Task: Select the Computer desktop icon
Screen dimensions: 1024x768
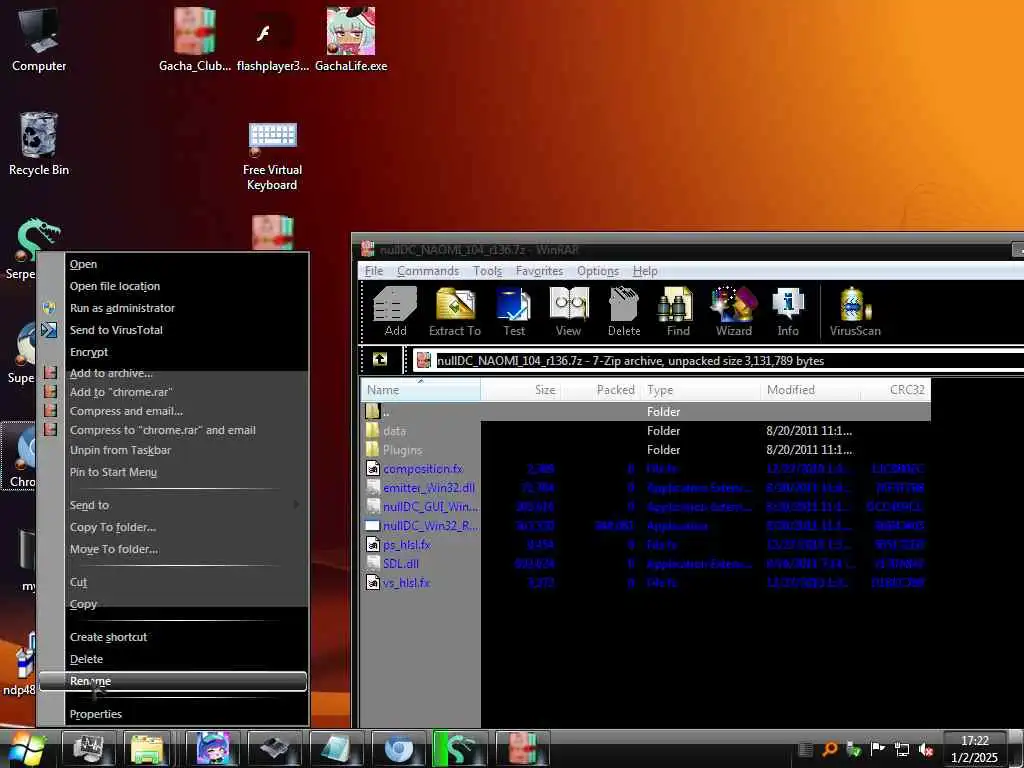Action: click(x=39, y=38)
